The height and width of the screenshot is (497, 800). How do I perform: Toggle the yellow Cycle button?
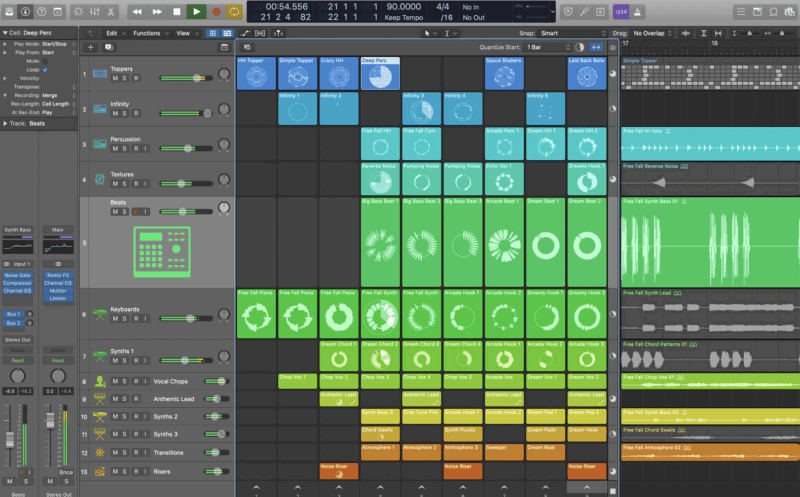234,11
